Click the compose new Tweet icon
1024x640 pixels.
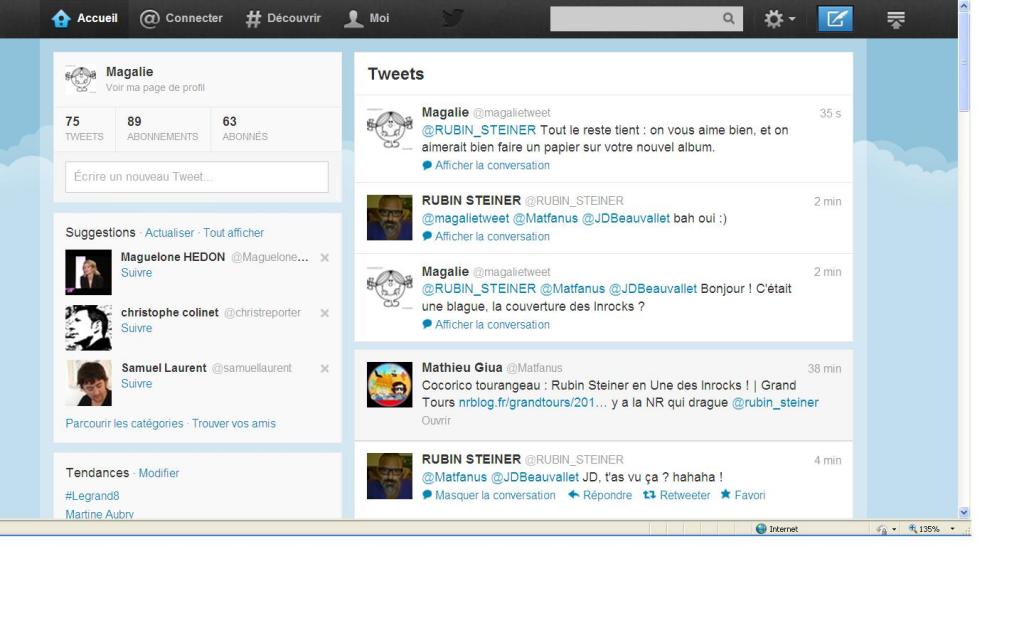(835, 19)
